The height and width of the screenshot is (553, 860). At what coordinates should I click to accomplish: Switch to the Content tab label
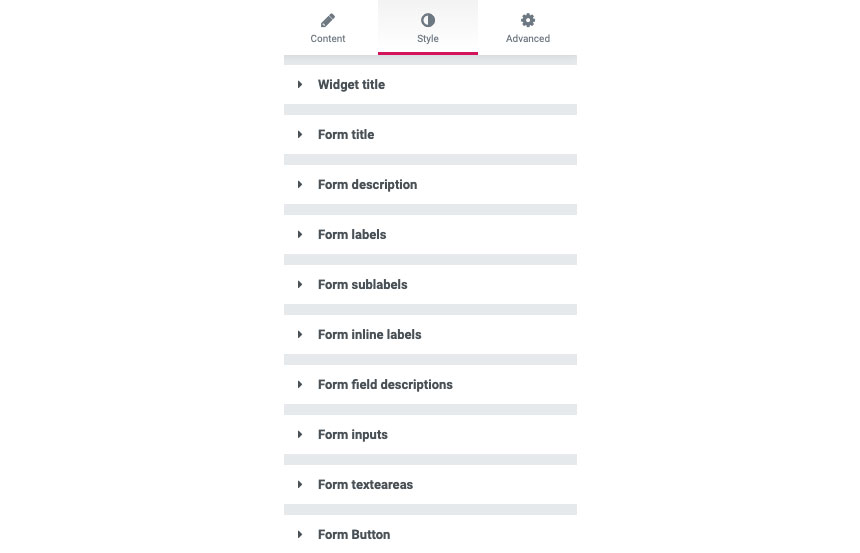tap(327, 38)
